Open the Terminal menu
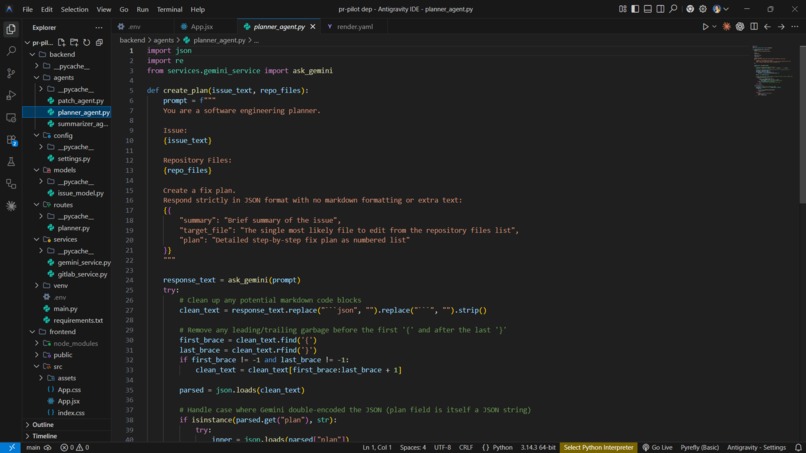806x453 pixels. point(169,9)
